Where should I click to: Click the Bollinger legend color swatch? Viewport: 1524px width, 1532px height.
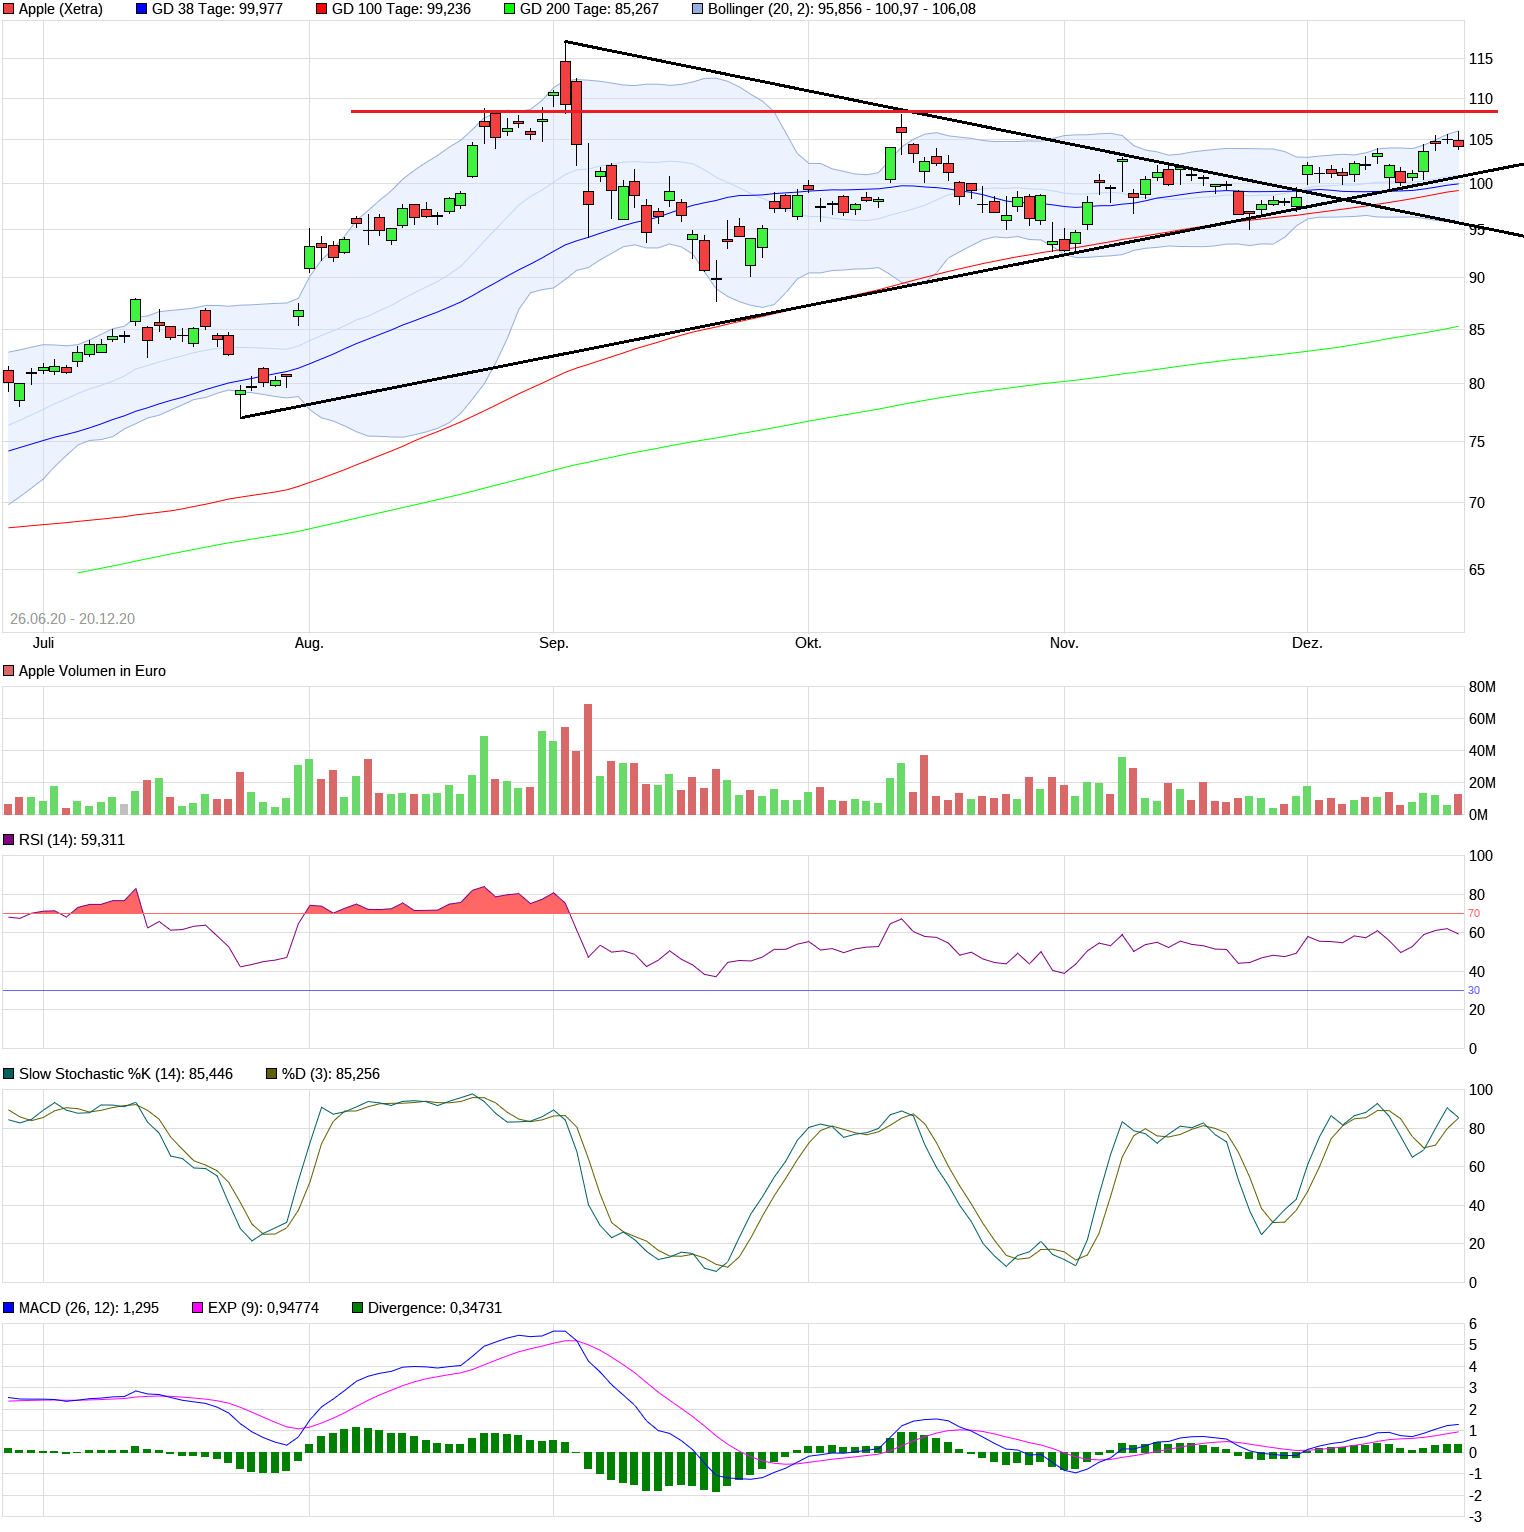(x=697, y=9)
